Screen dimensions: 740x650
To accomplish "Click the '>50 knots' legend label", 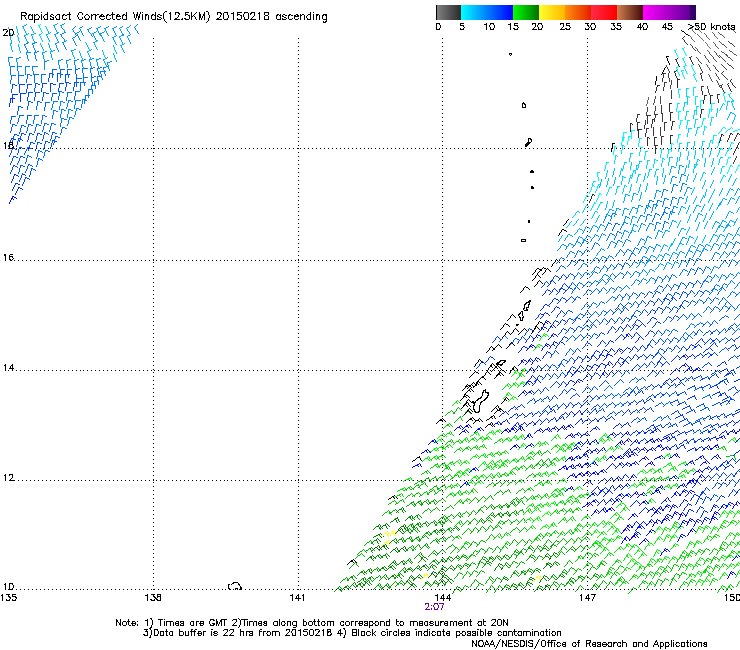I will [x=712, y=27].
